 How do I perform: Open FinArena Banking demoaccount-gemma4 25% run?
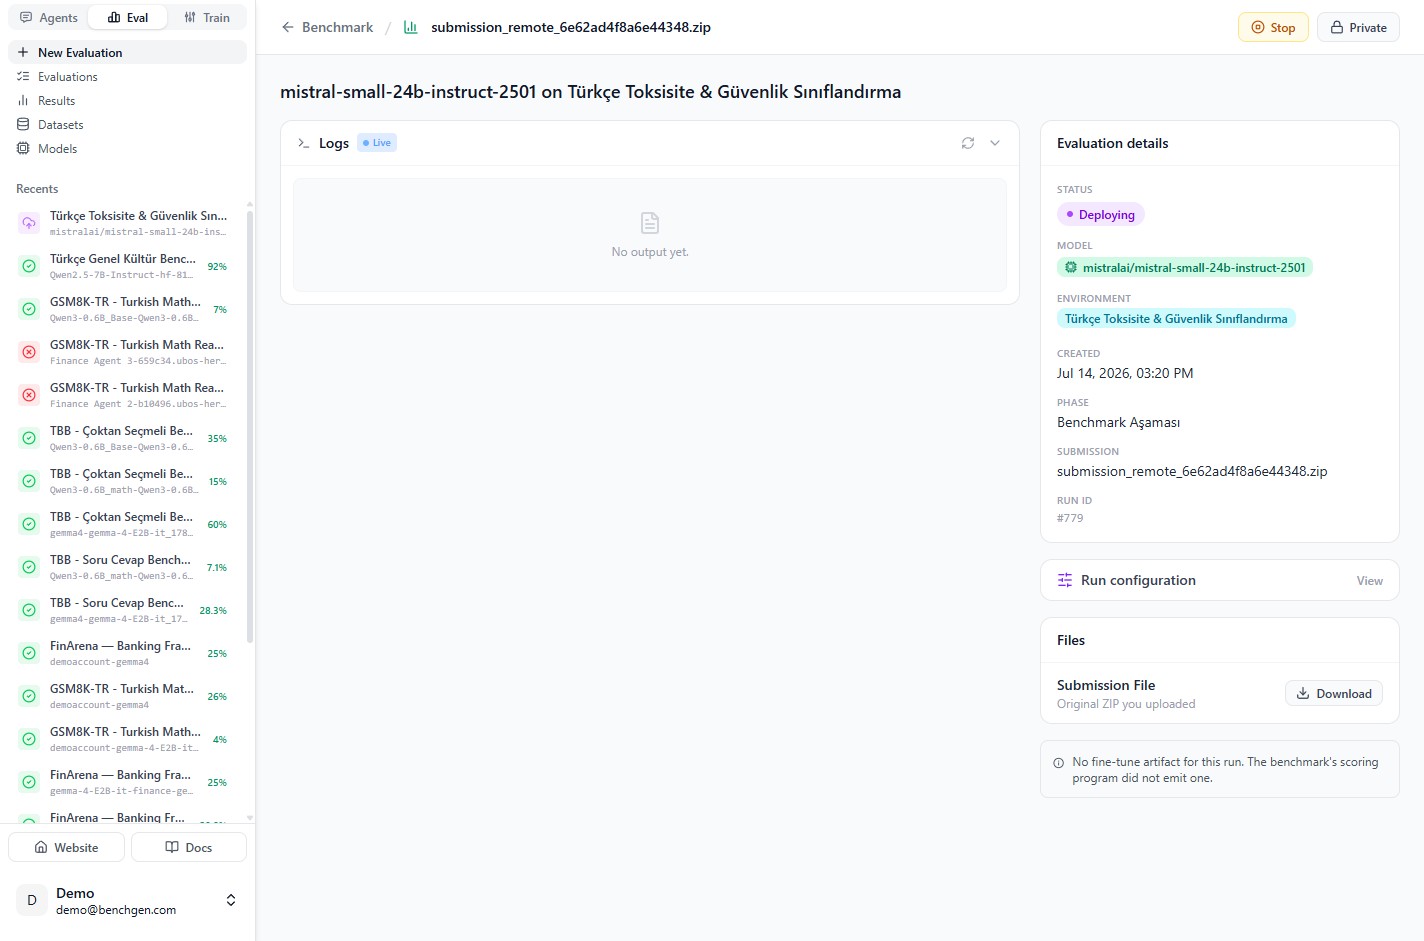pyautogui.click(x=129, y=653)
